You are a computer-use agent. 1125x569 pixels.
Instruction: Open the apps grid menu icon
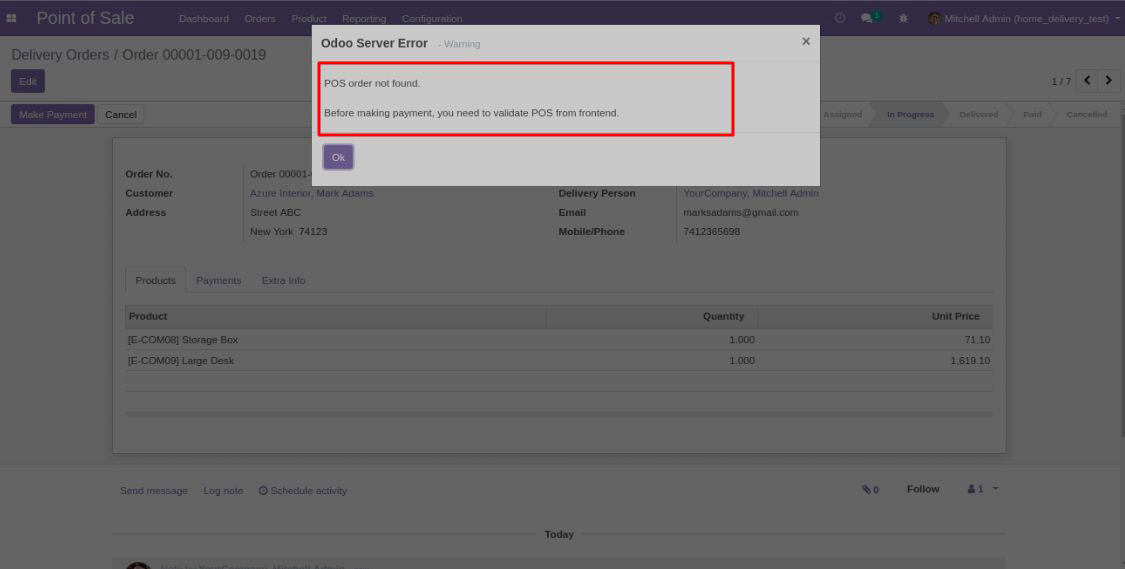coord(11,18)
